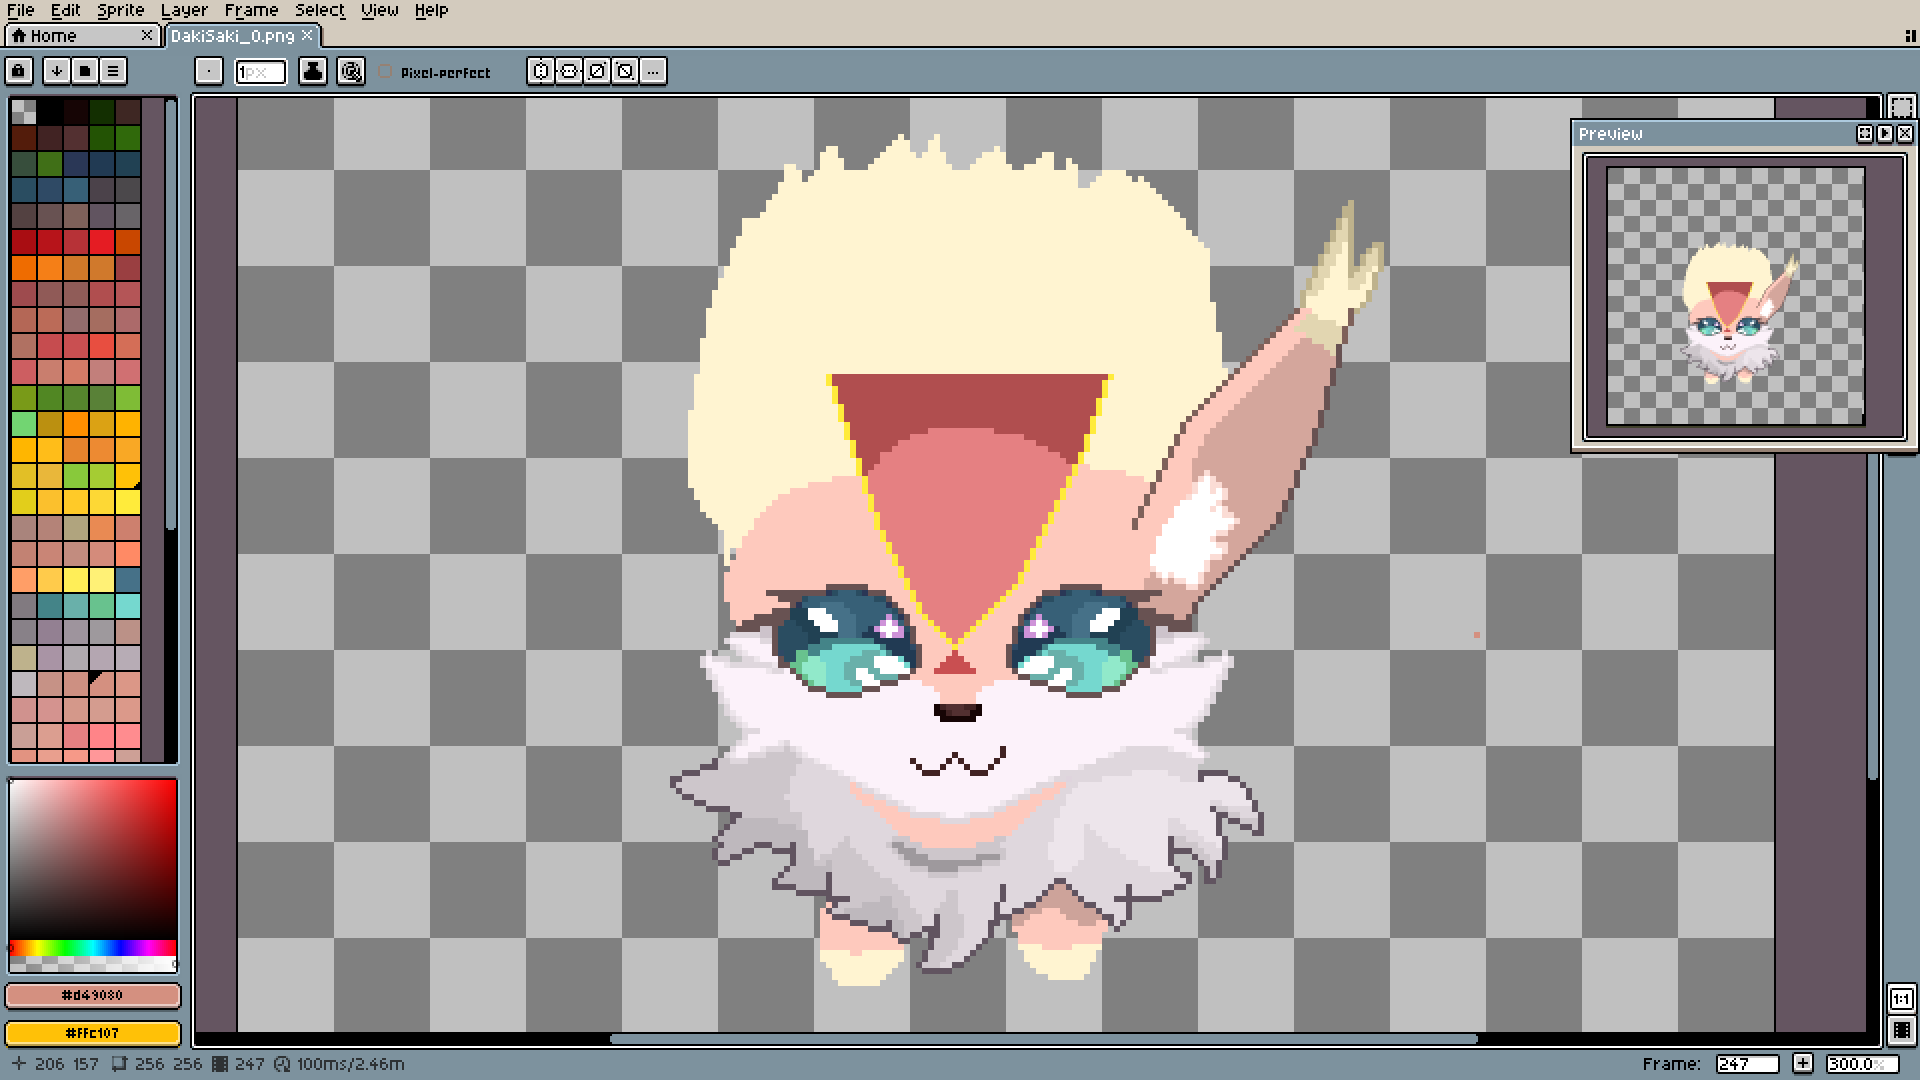Toggle vertical symmetry mode button
This screenshot has width=1920, height=1080.
coord(569,71)
